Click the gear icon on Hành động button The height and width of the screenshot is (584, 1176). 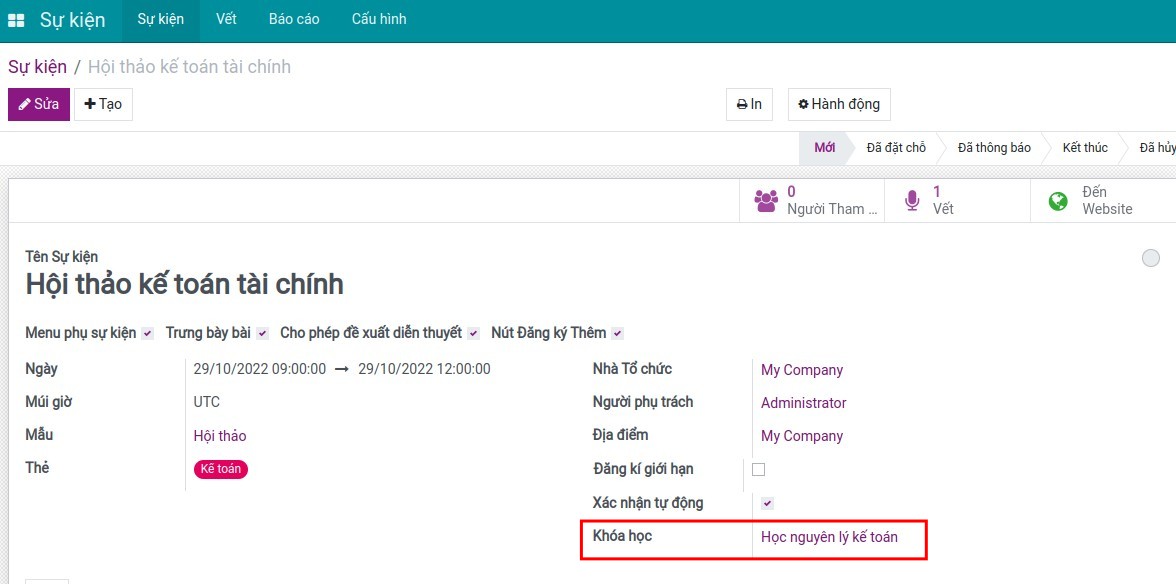806,104
